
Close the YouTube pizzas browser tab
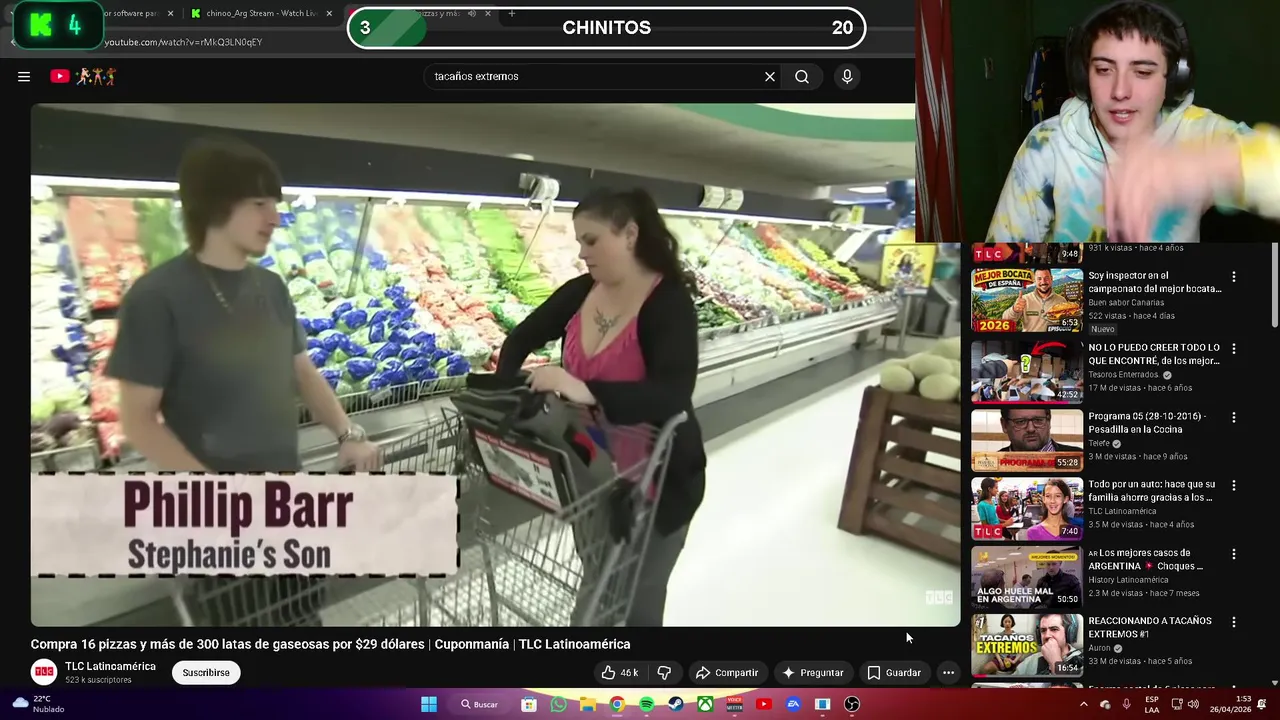[488, 13]
